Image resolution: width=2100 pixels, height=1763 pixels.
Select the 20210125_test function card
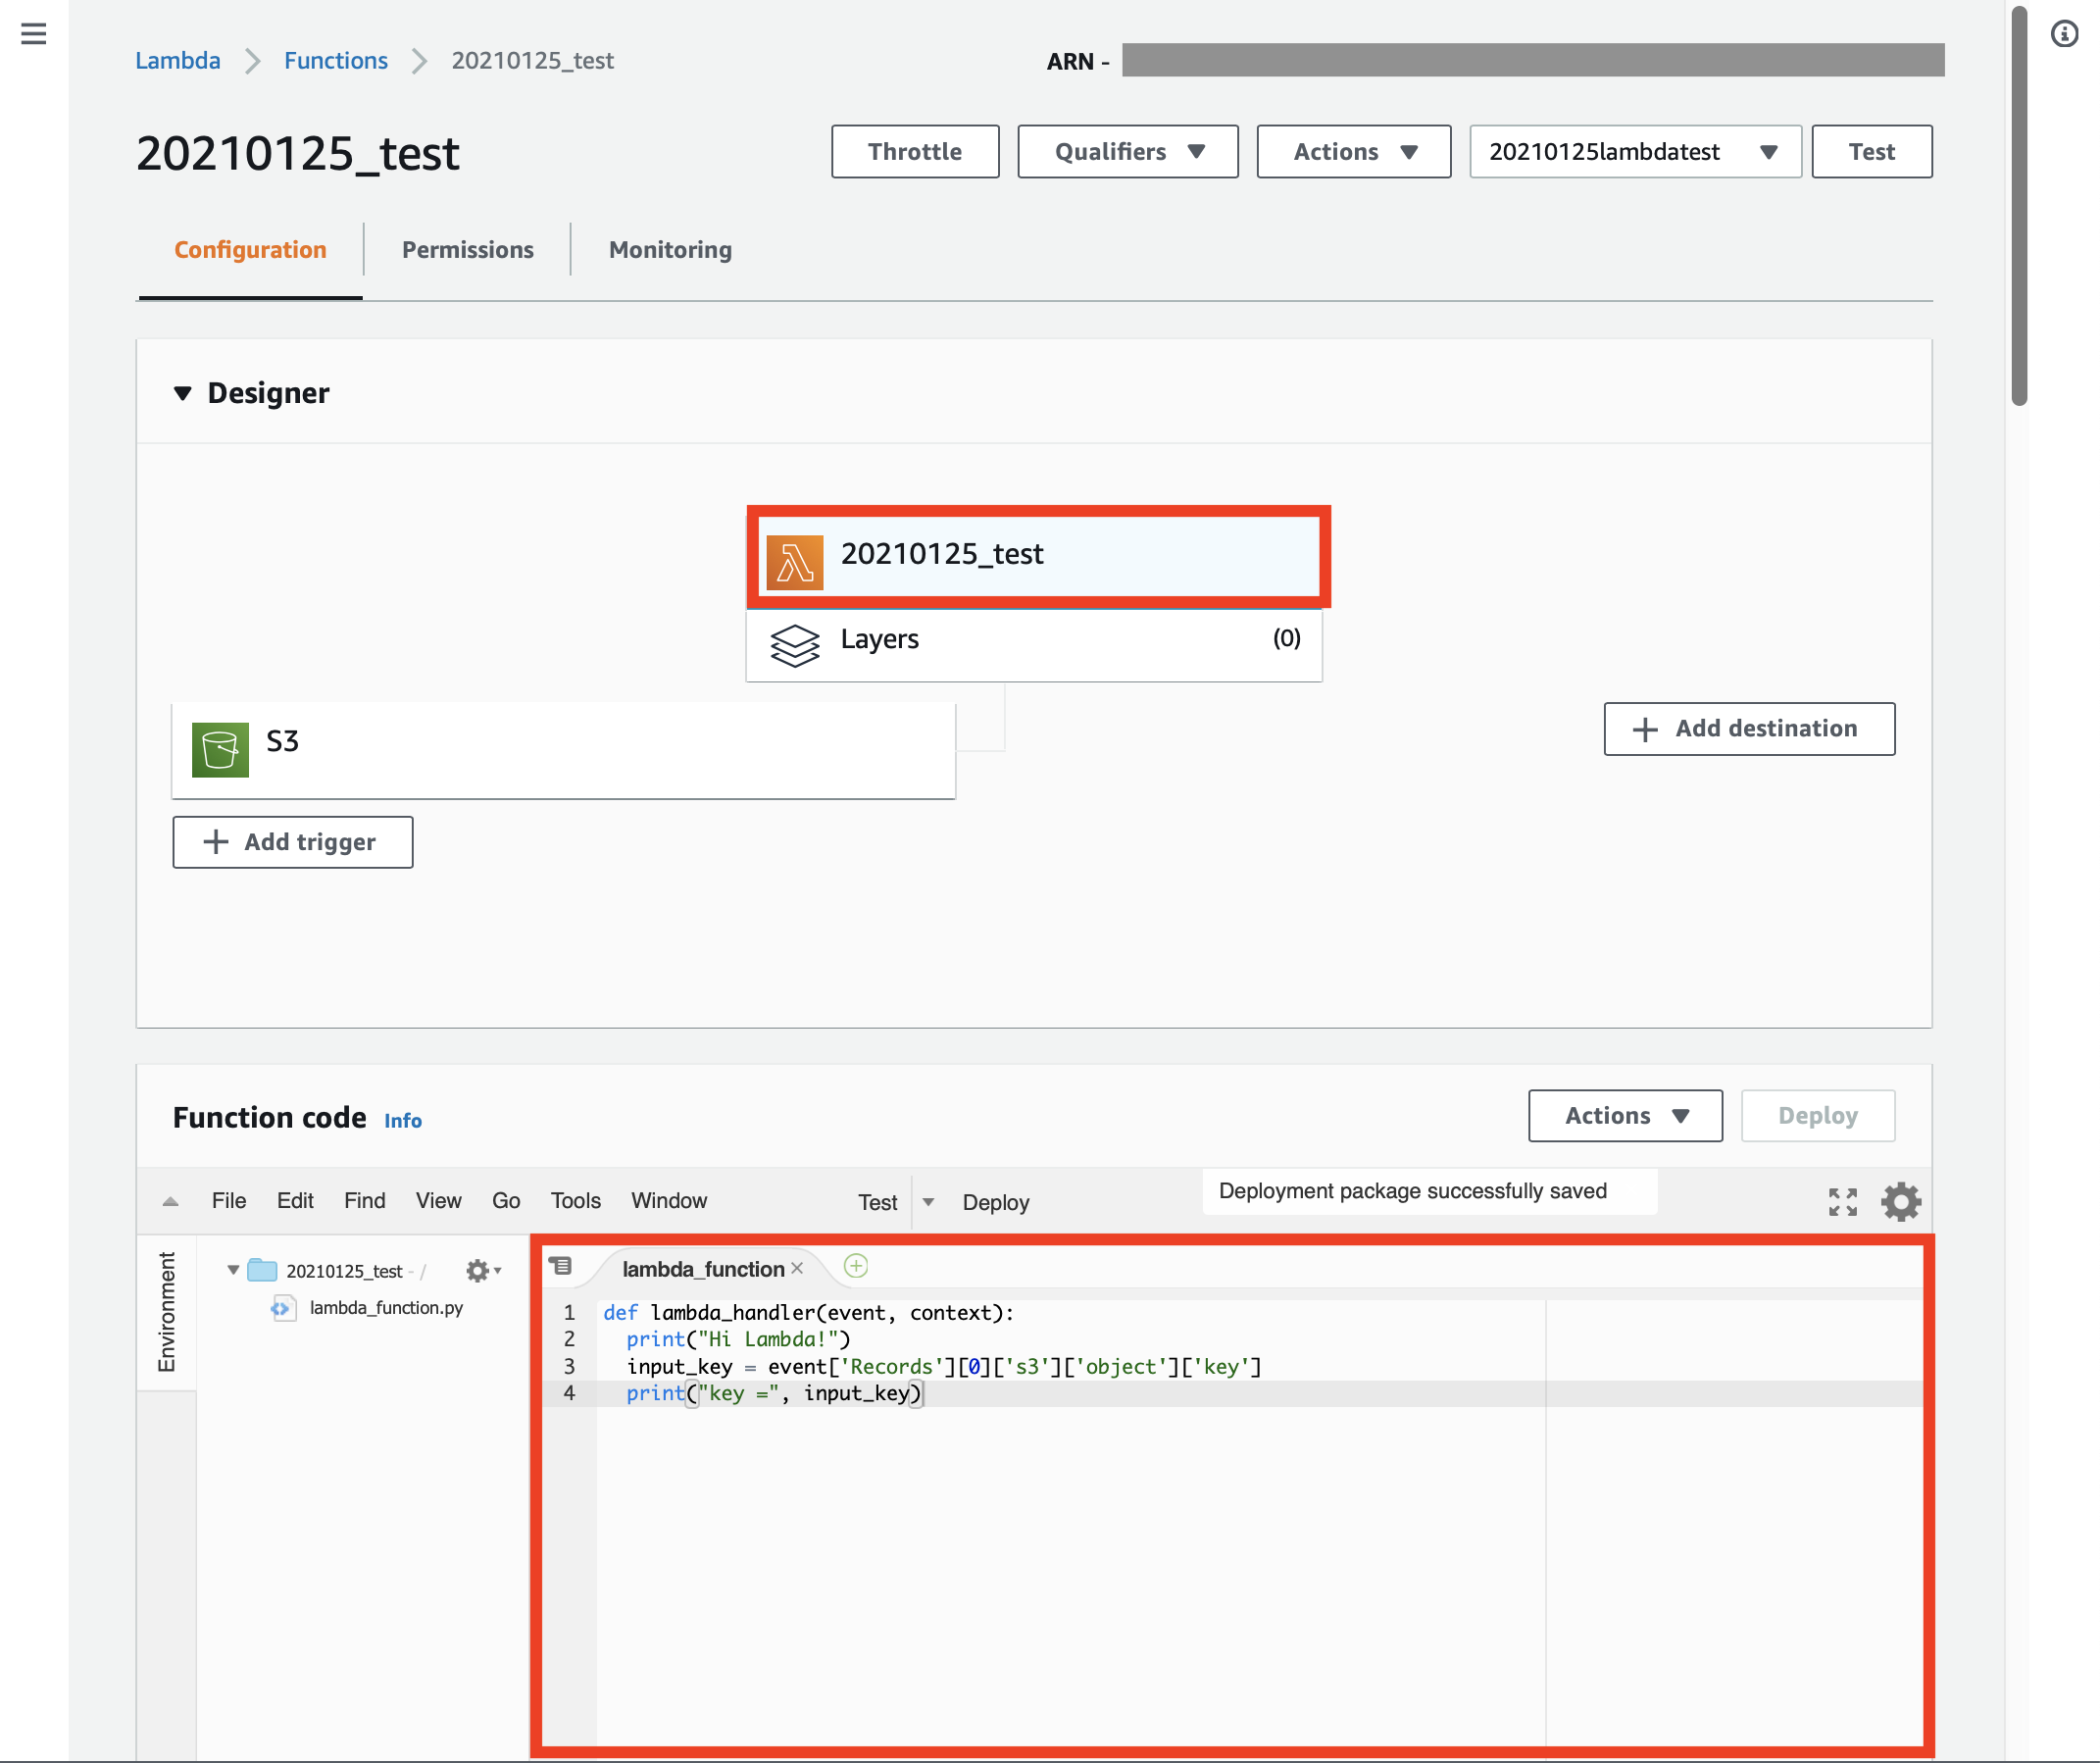click(x=1038, y=556)
